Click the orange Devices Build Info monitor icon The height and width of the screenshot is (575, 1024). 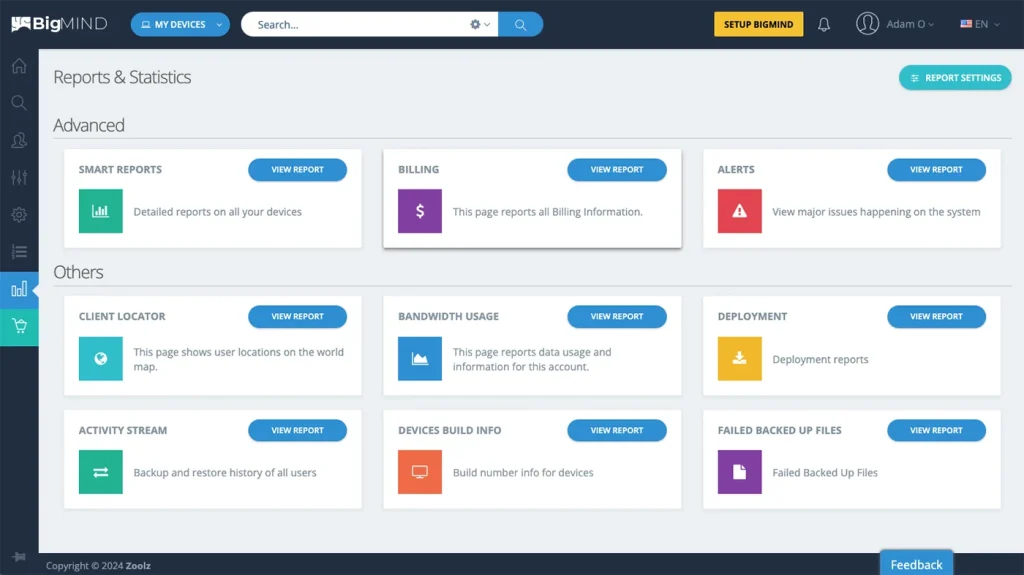(420, 472)
